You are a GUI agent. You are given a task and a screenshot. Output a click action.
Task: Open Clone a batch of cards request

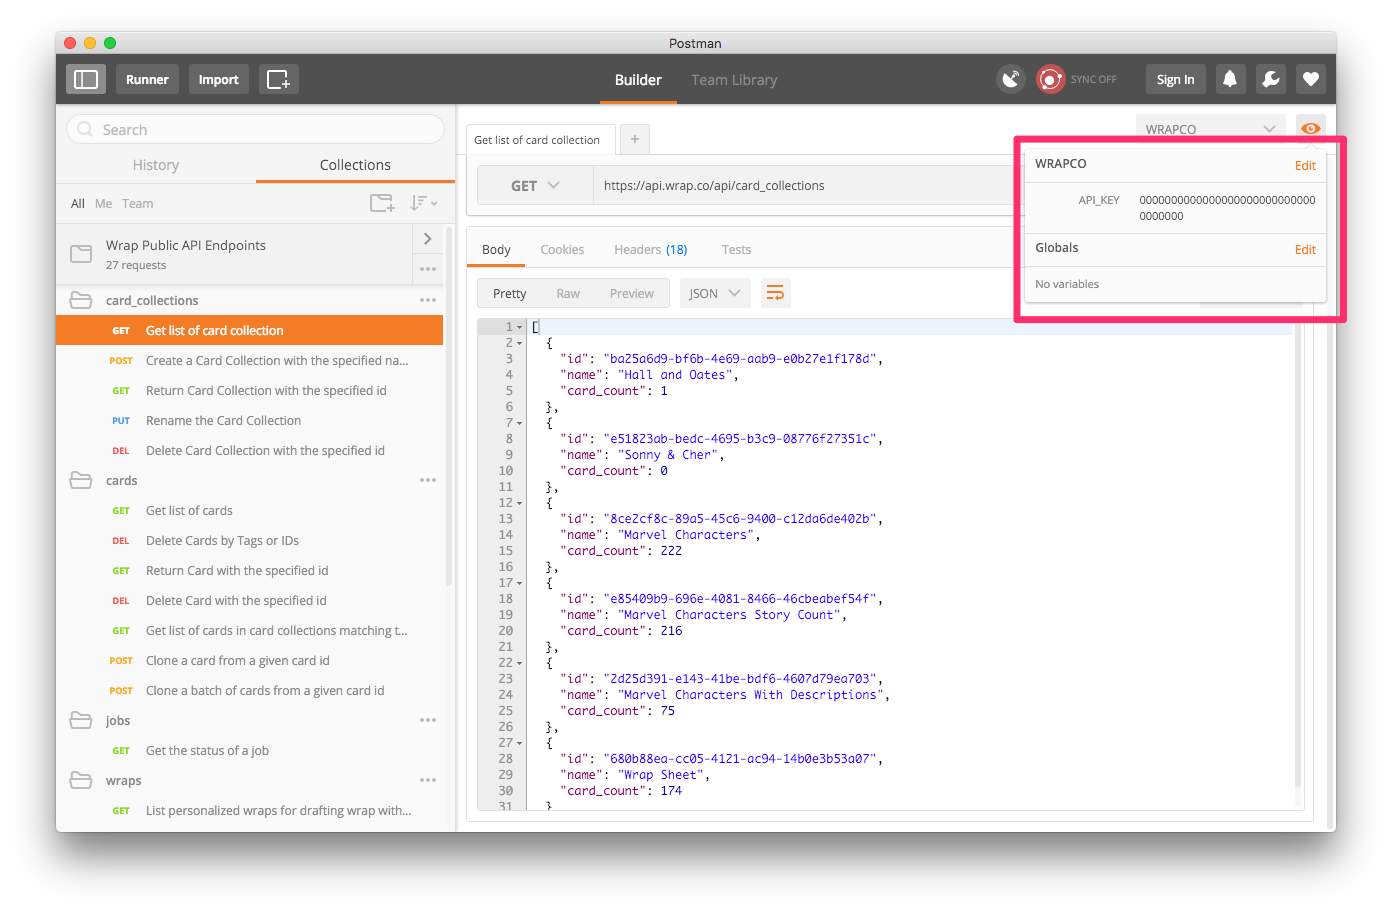[x=249, y=690]
